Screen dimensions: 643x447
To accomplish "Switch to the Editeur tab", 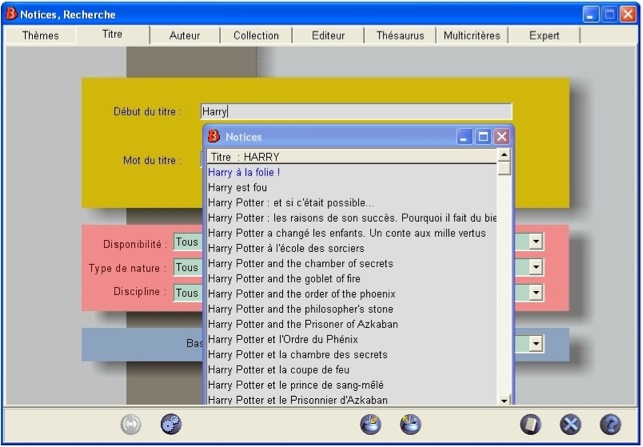I will tap(328, 36).
